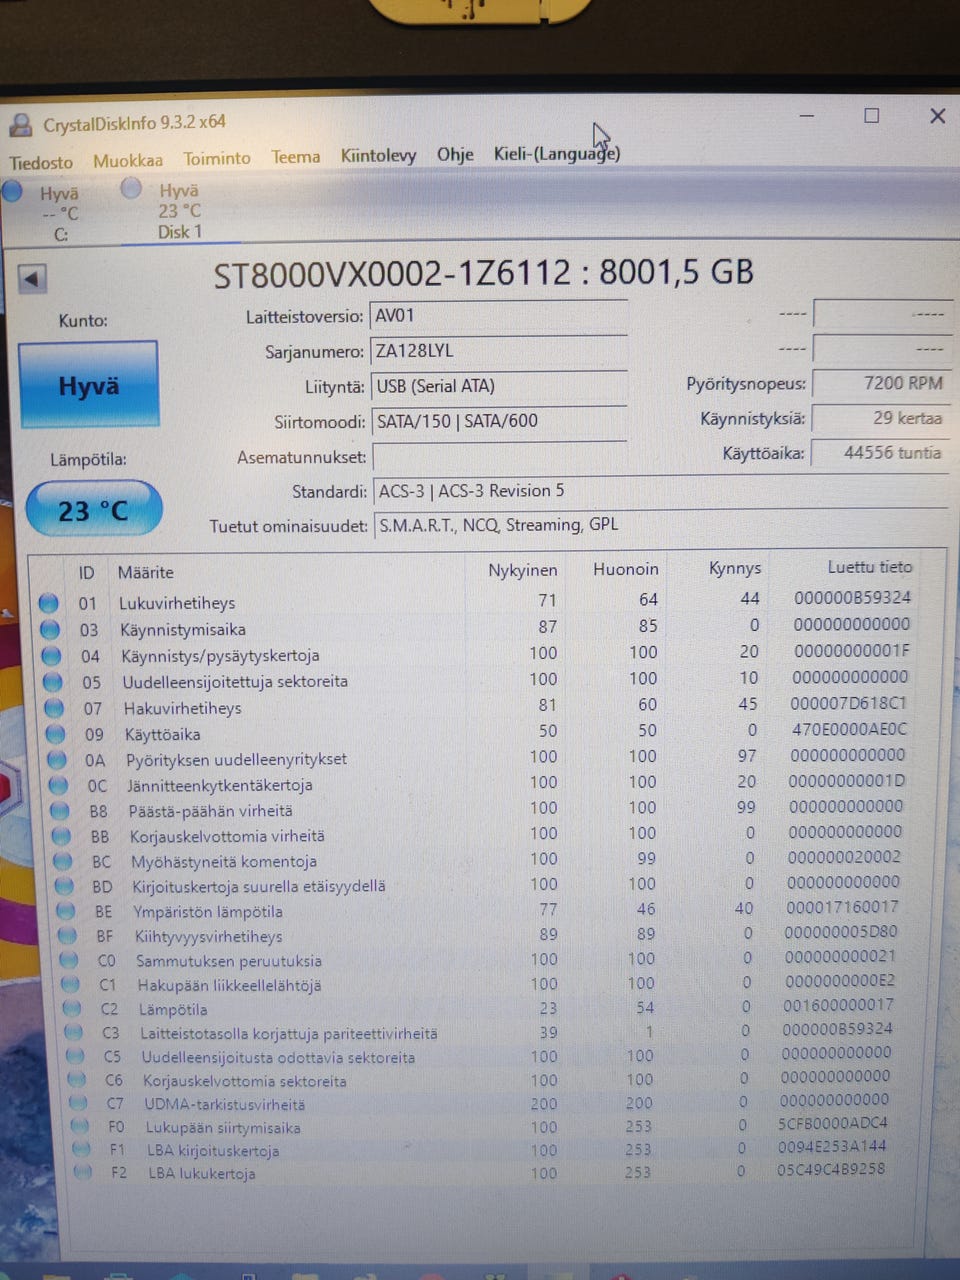Image resolution: width=960 pixels, height=1280 pixels.
Task: Click the status icon for Myöhästyneitä komentoja
Action: pos(64,861)
